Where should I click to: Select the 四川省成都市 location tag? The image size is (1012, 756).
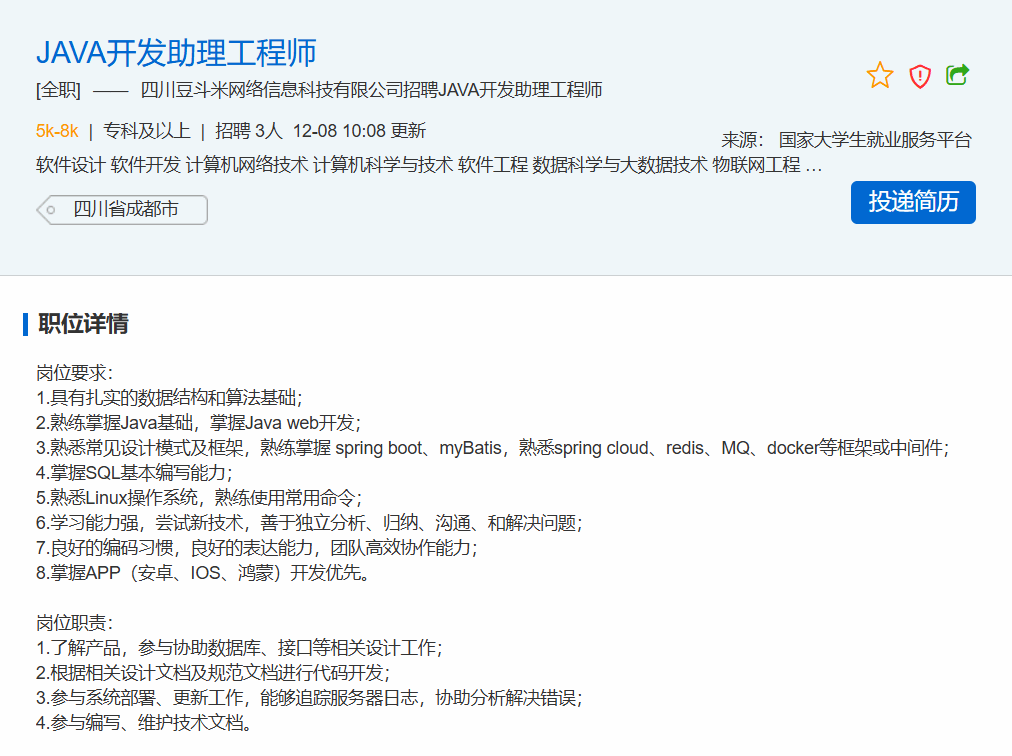(x=125, y=210)
